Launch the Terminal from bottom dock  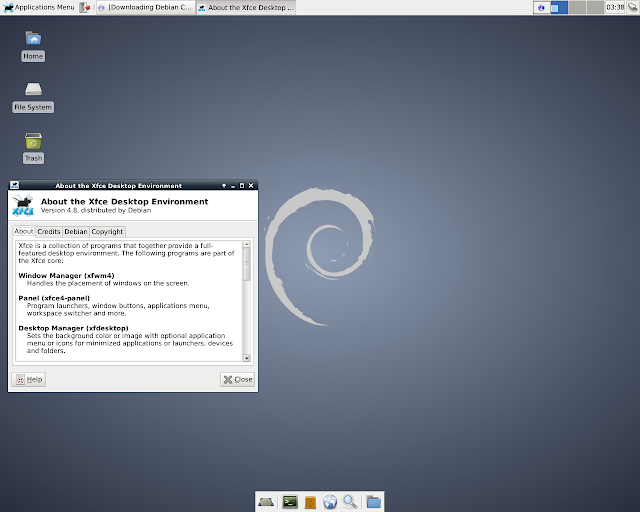point(290,501)
